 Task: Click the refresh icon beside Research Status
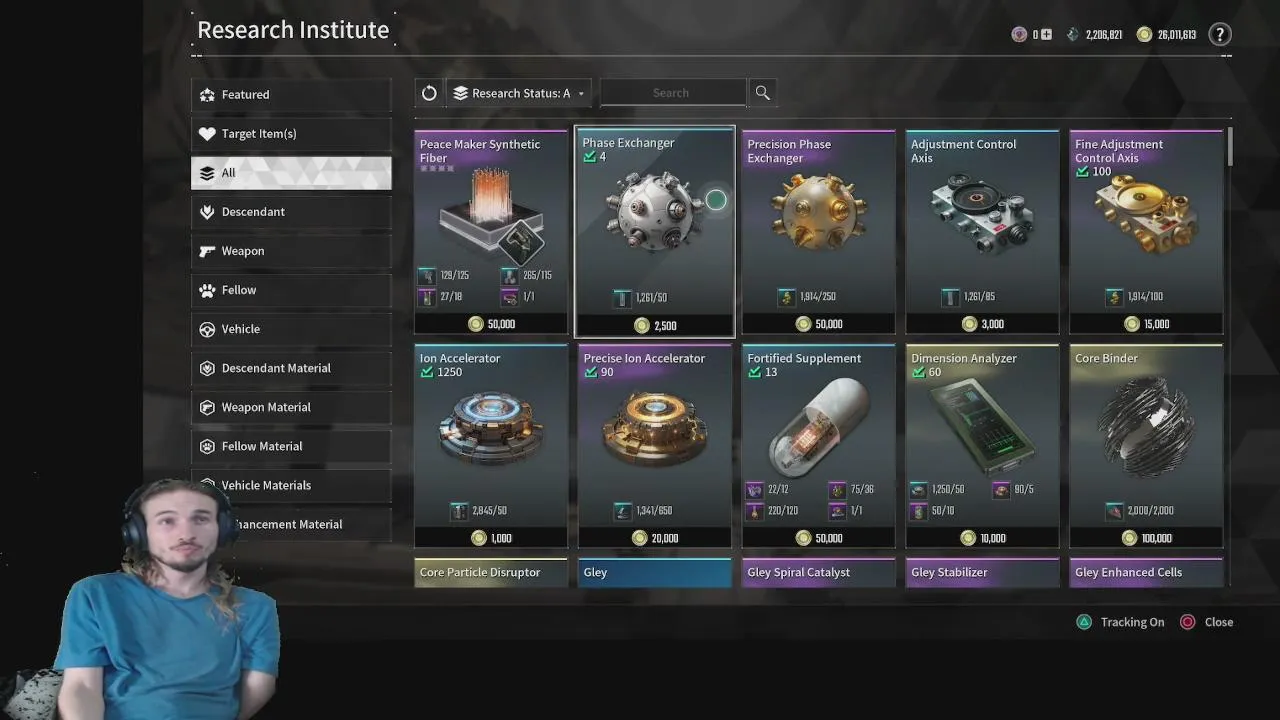pyautogui.click(x=429, y=93)
